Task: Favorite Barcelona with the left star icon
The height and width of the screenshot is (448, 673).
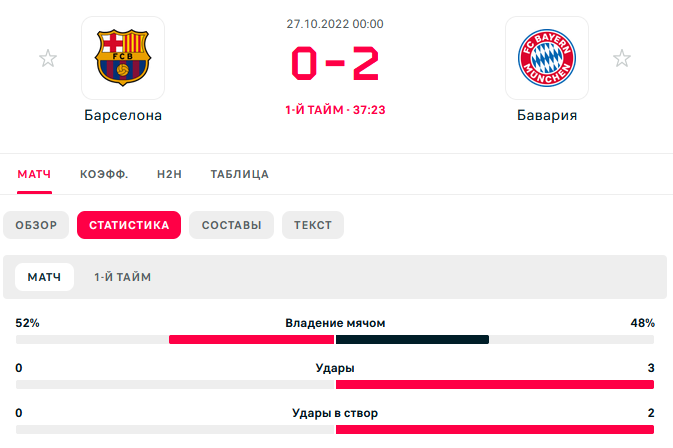Action: pos(48,59)
